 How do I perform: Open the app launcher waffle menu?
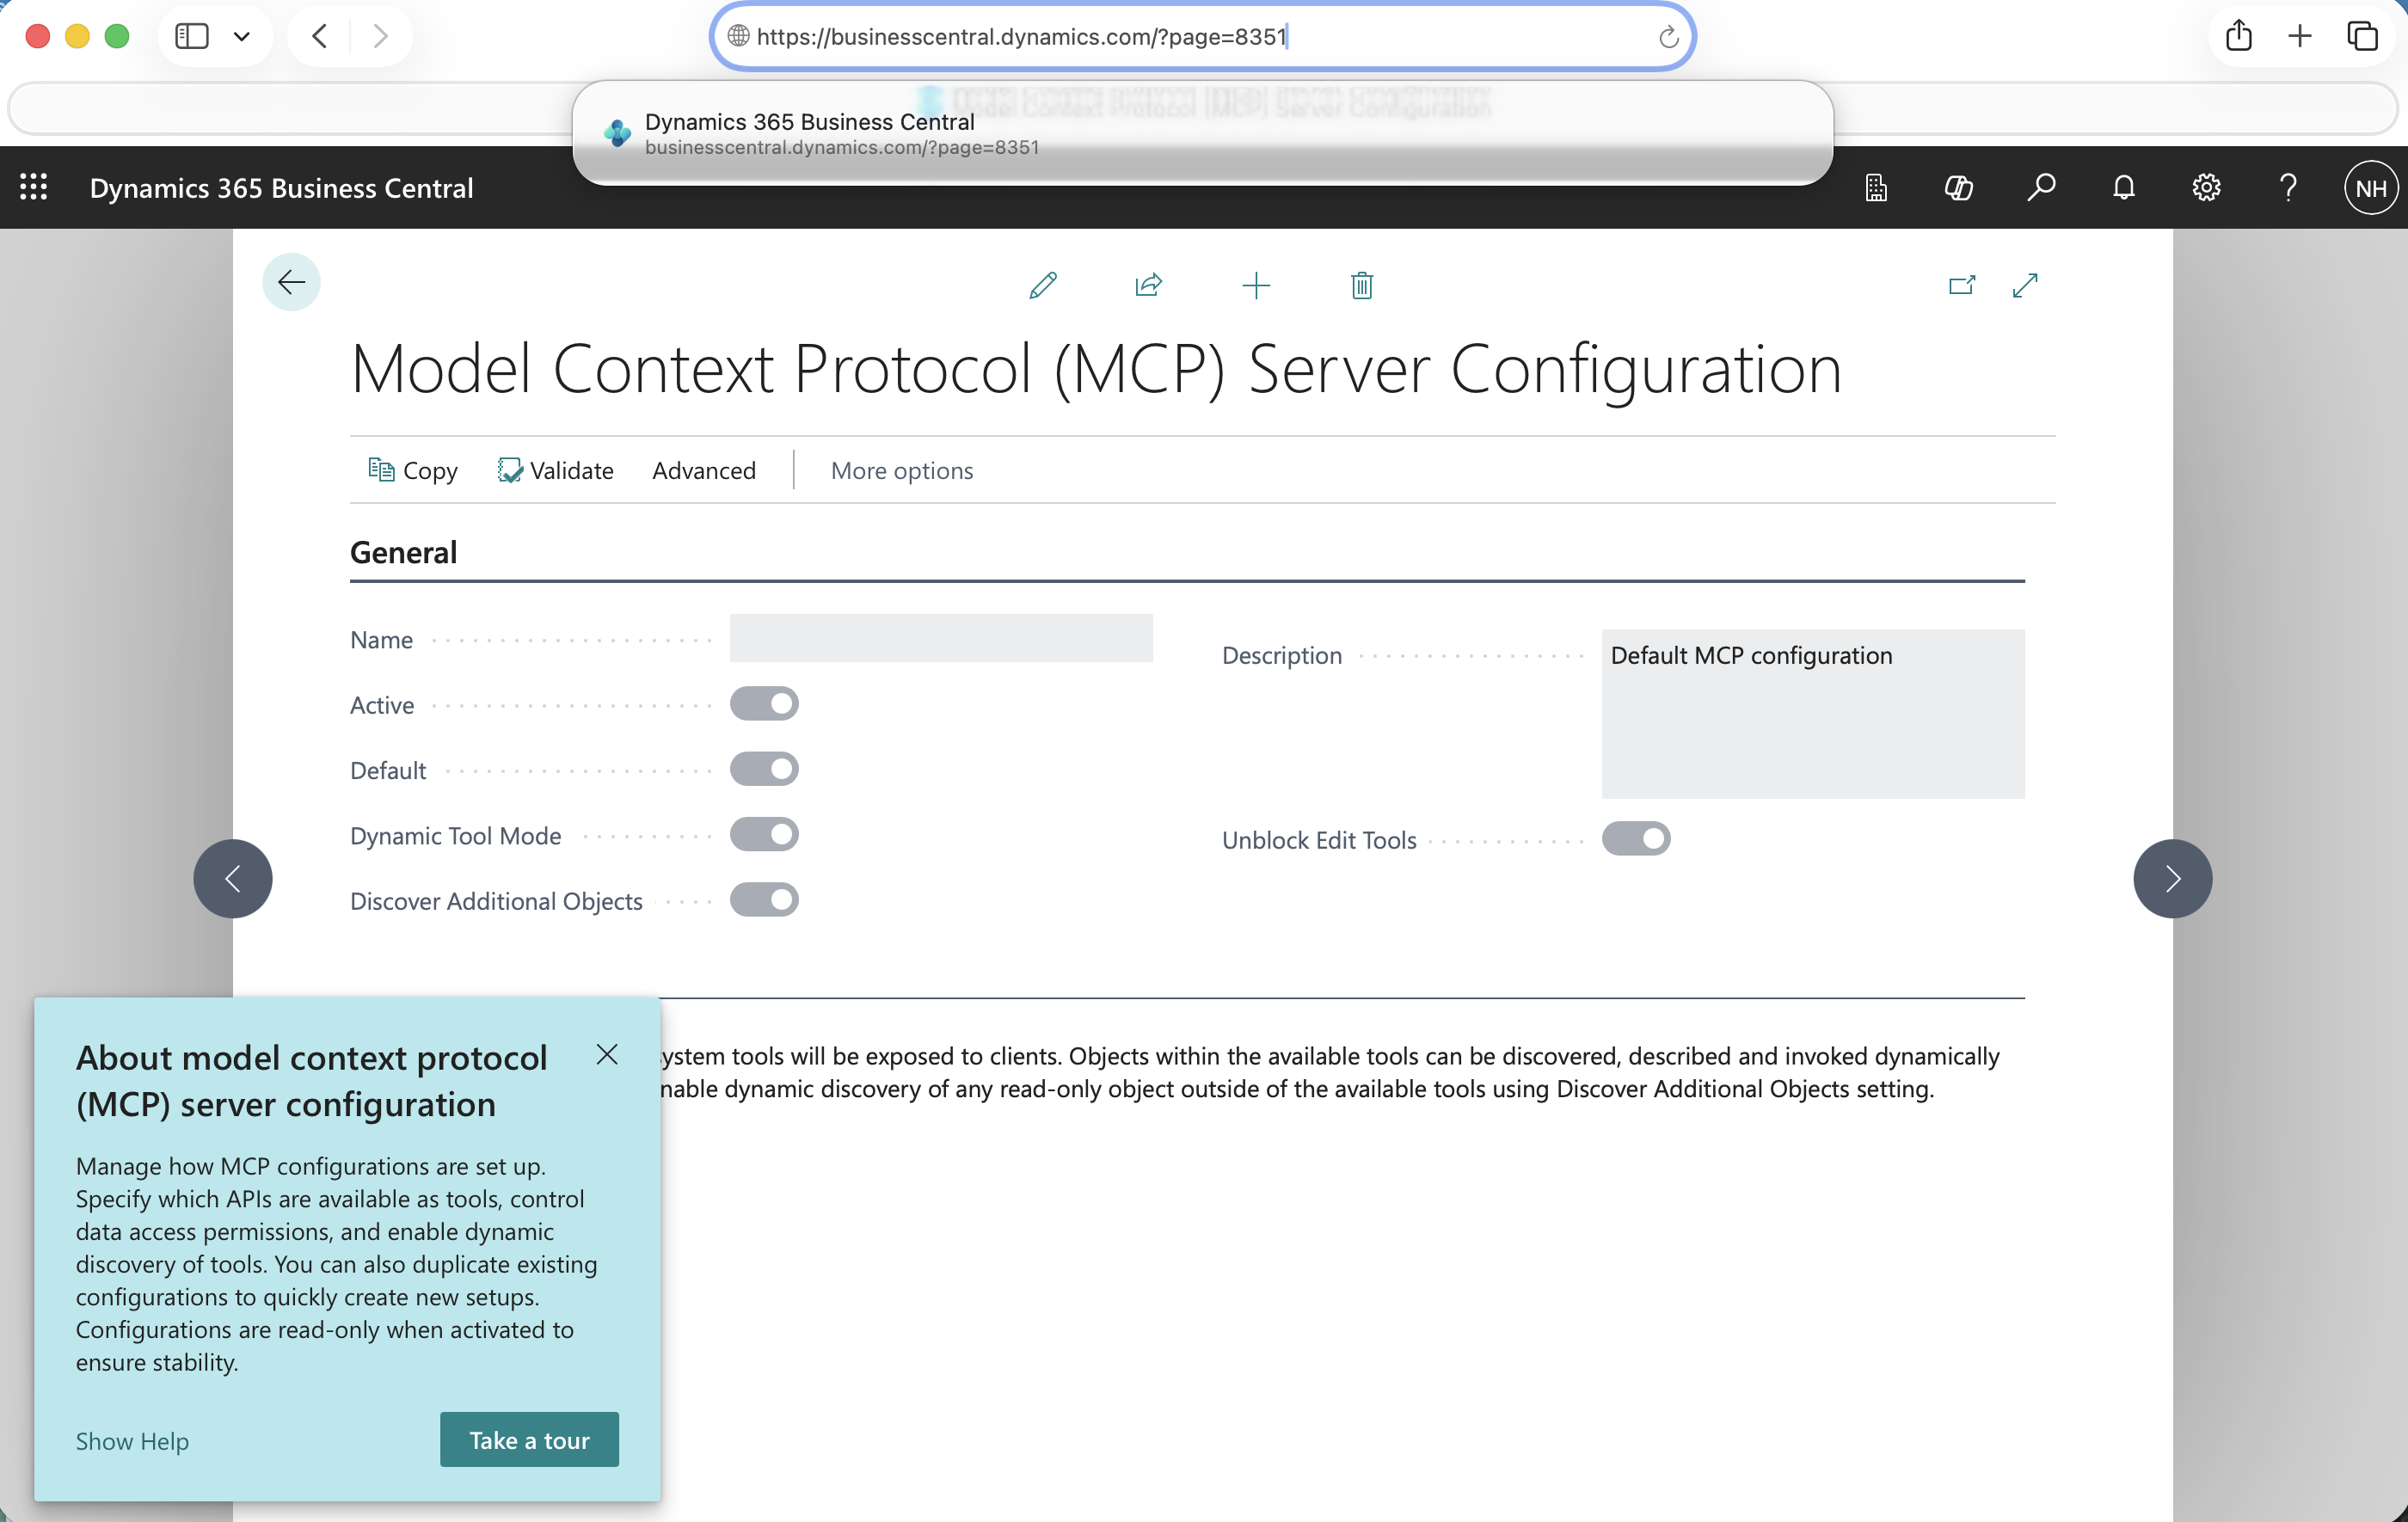coord(33,187)
